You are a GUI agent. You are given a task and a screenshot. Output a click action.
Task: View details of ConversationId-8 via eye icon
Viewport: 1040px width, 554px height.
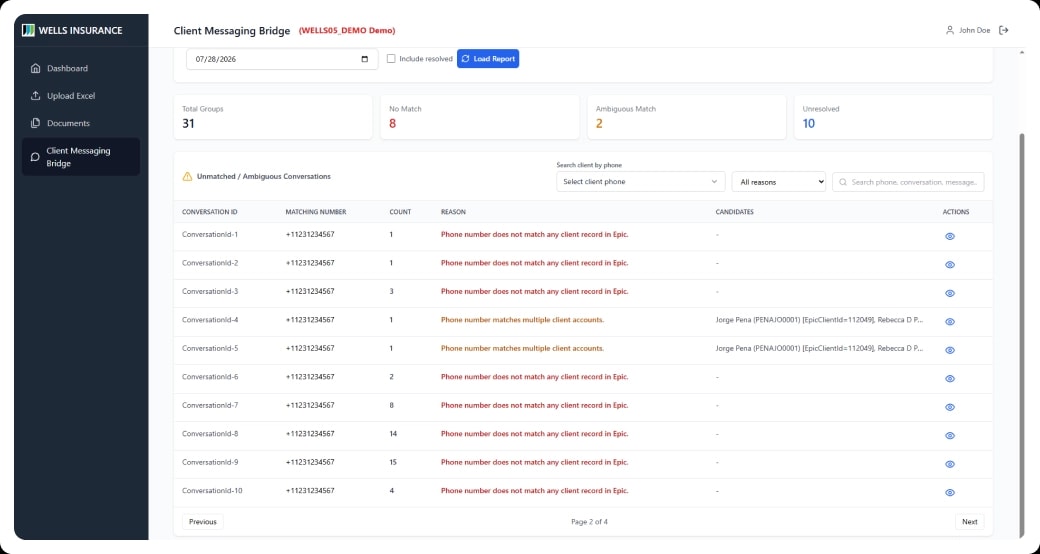click(x=950, y=436)
